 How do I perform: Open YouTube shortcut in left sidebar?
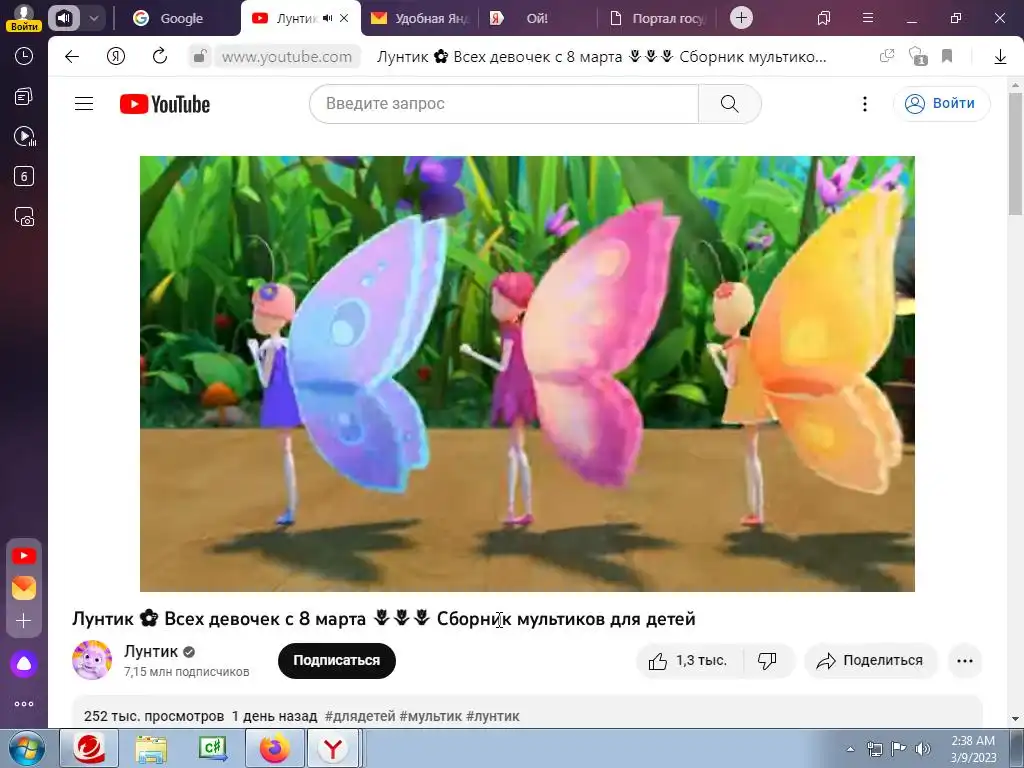[24, 556]
